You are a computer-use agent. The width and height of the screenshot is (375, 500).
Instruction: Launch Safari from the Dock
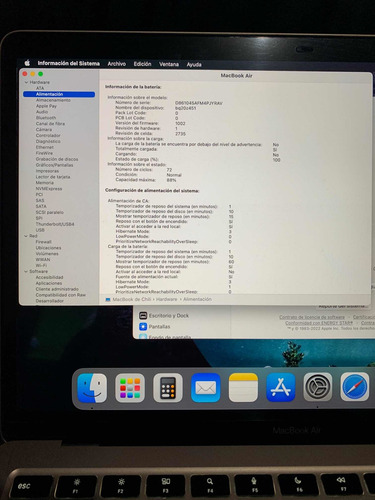355,387
